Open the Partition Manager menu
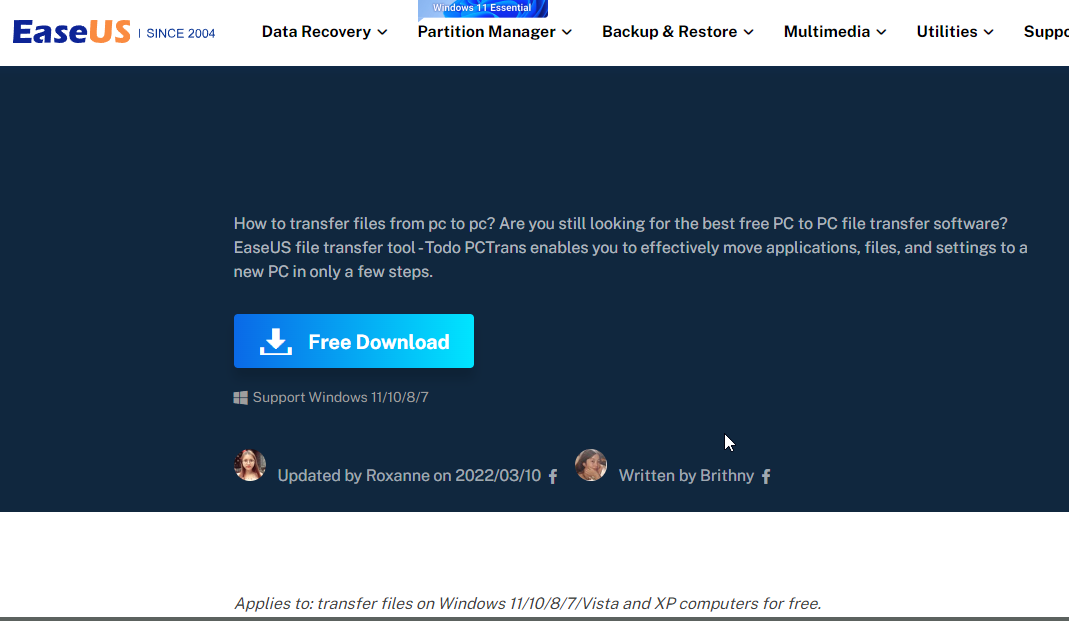This screenshot has width=1069, height=621. (495, 32)
